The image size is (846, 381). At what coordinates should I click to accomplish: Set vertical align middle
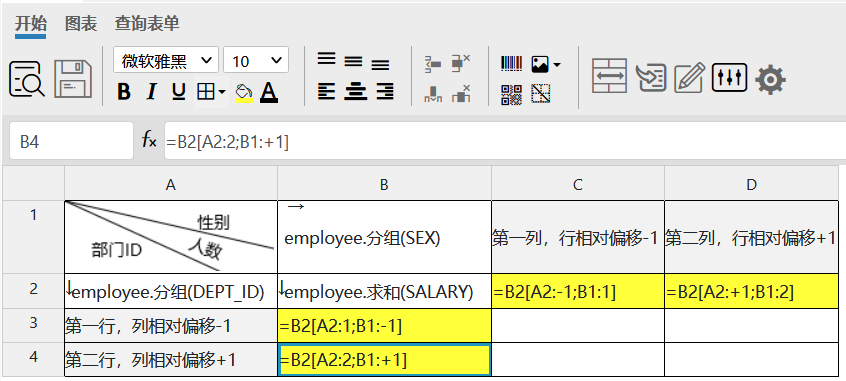[353, 62]
